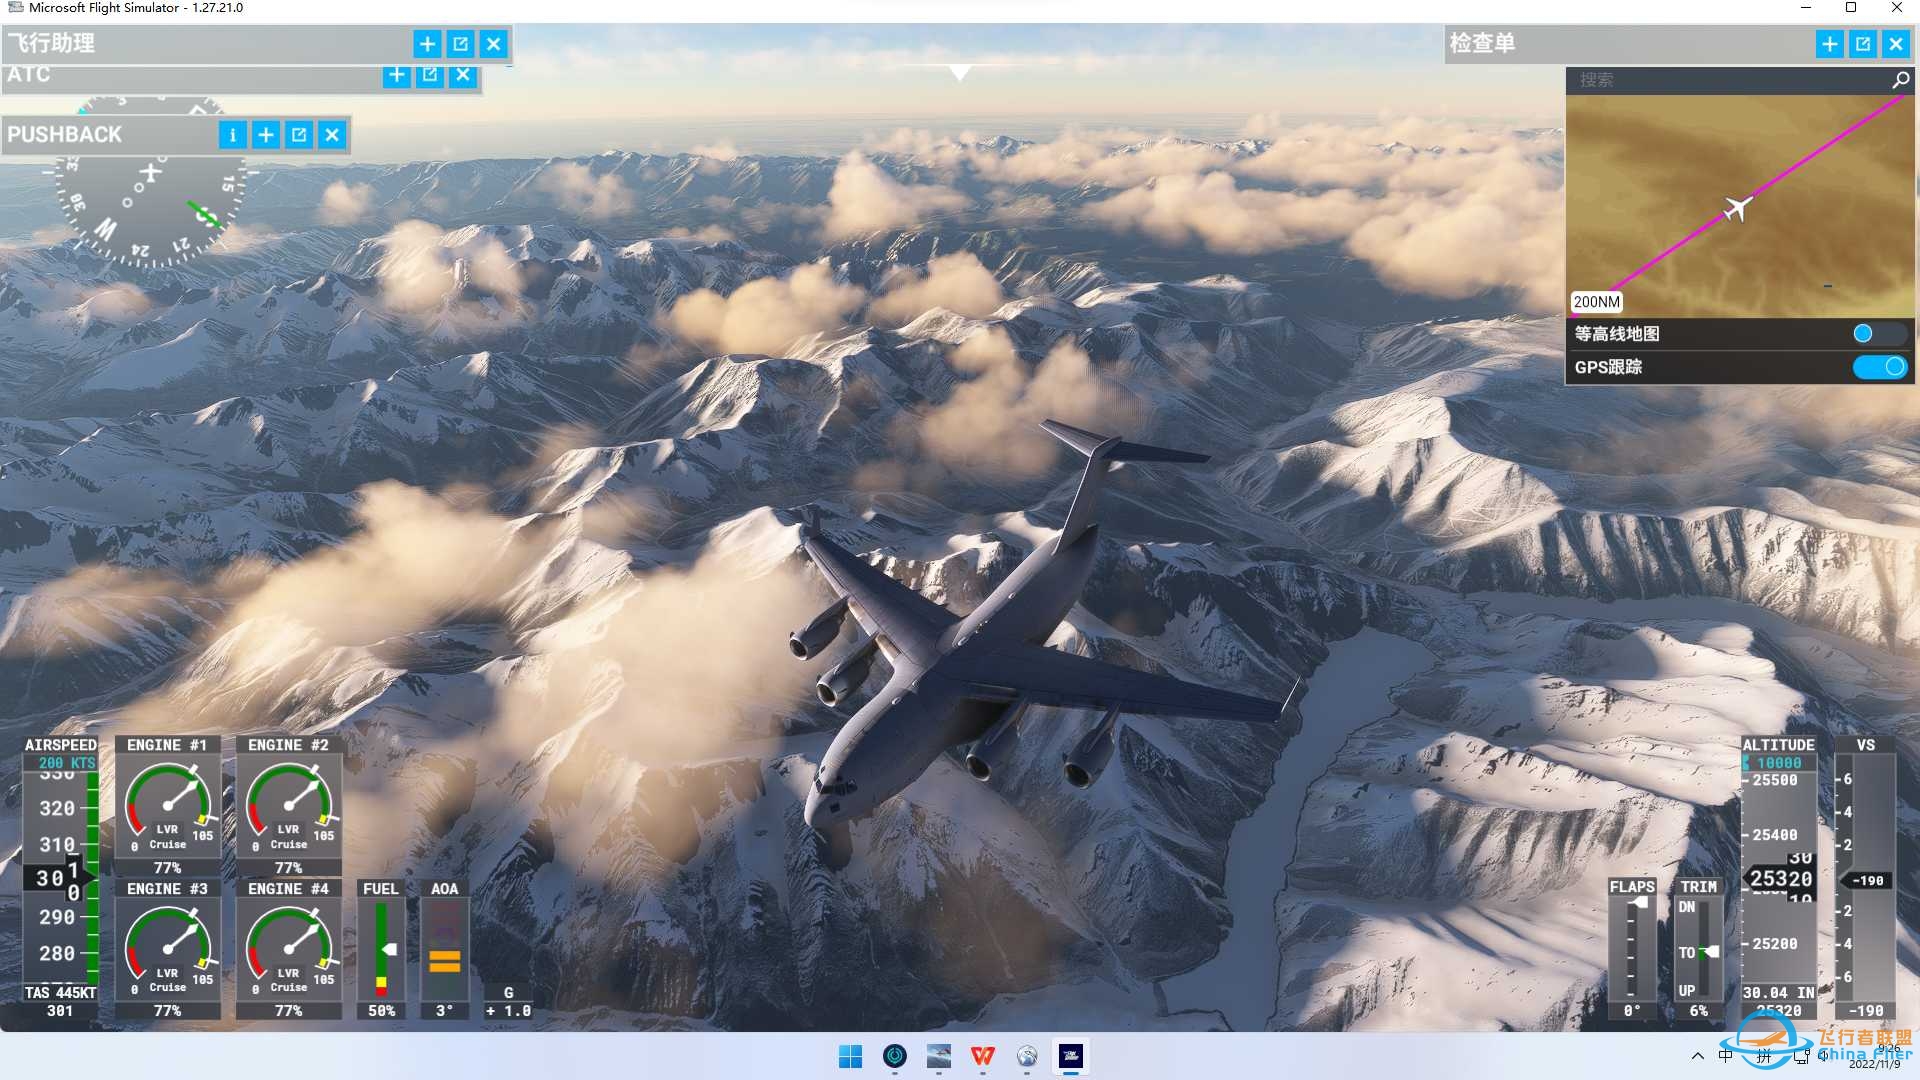1920x1080 pixels.
Task: Click the 200 KTS airspeed target
Action: pos(67,763)
